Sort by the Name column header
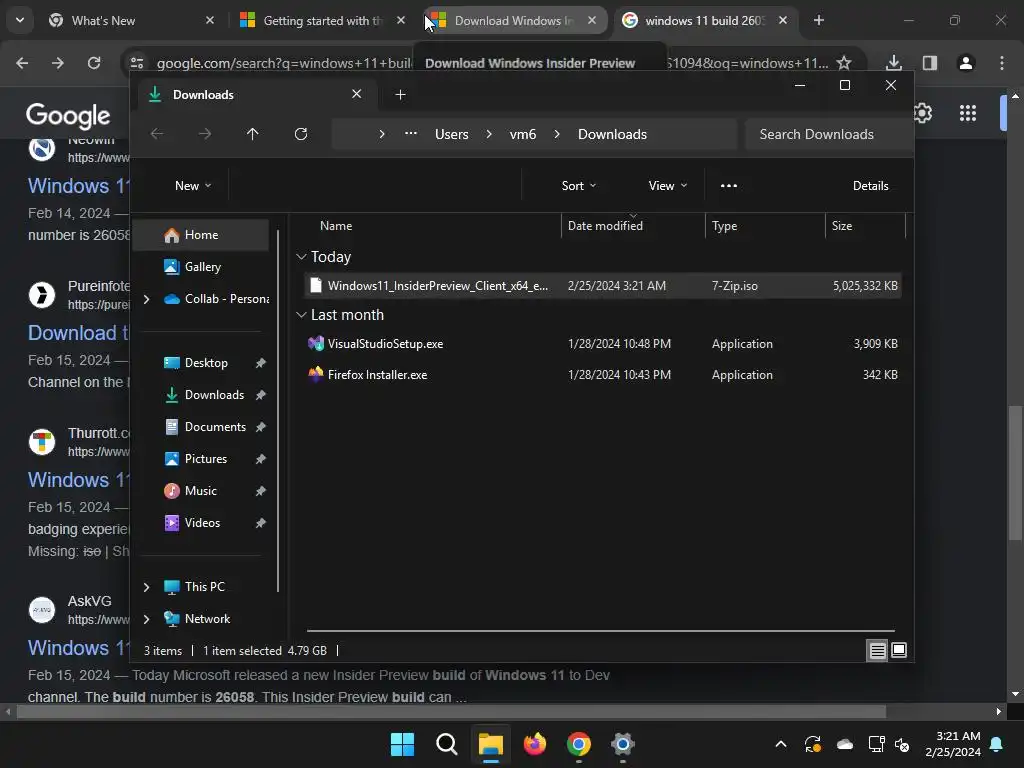1024x768 pixels. [431, 226]
